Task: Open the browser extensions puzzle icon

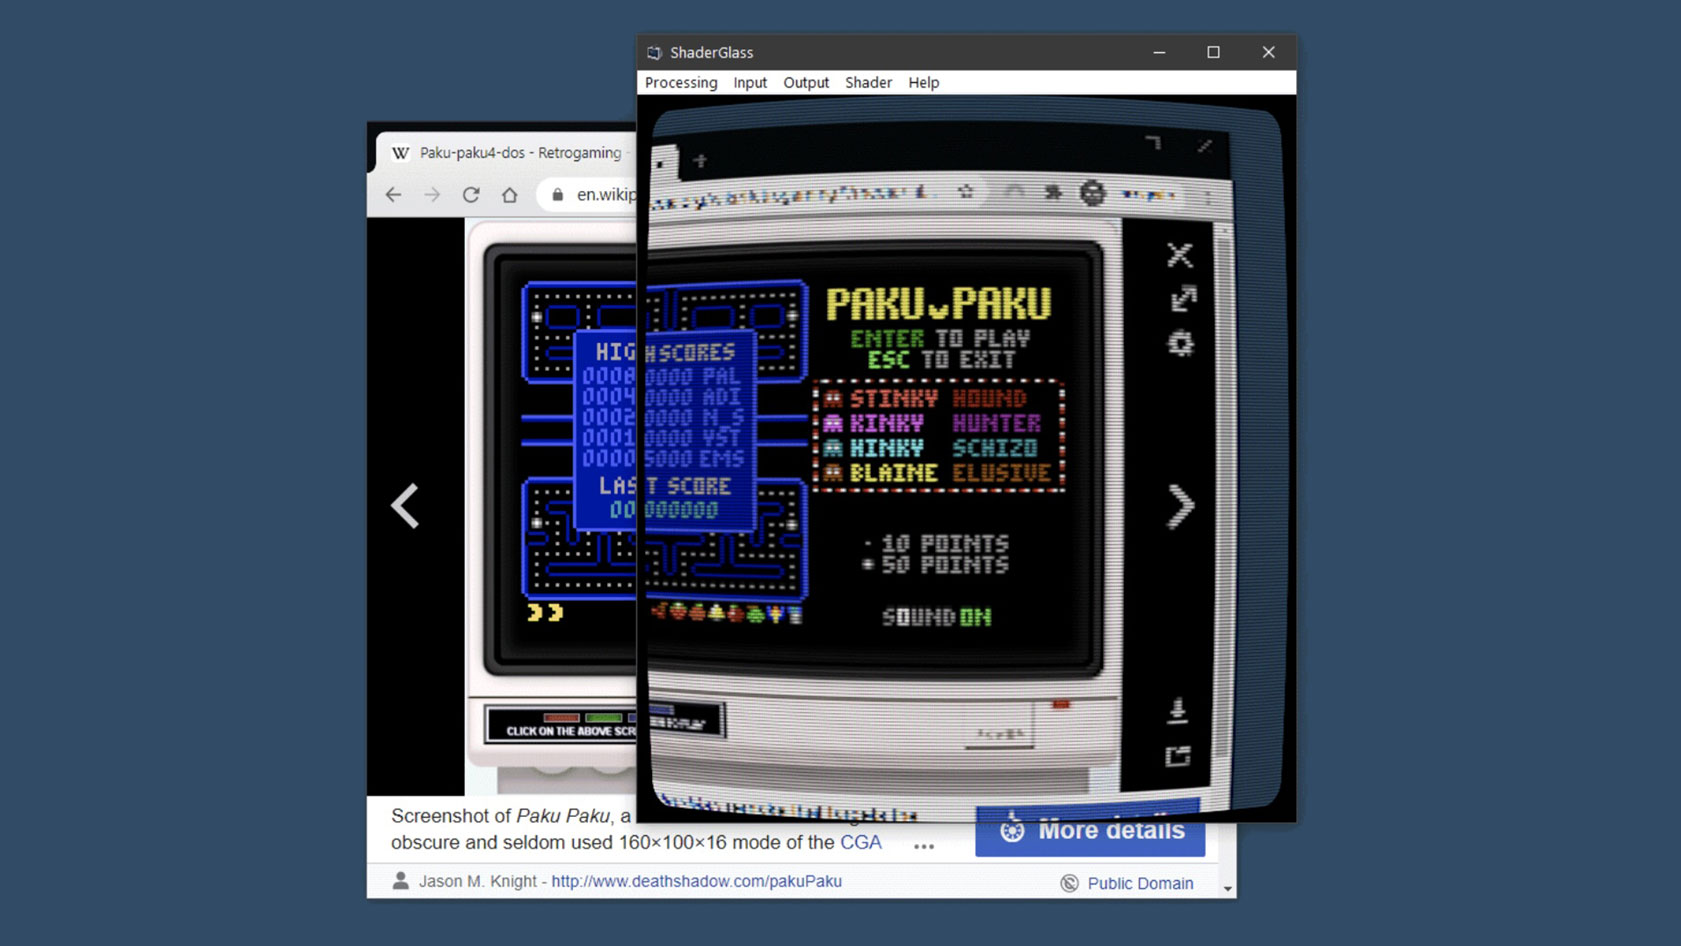Action: [1053, 193]
